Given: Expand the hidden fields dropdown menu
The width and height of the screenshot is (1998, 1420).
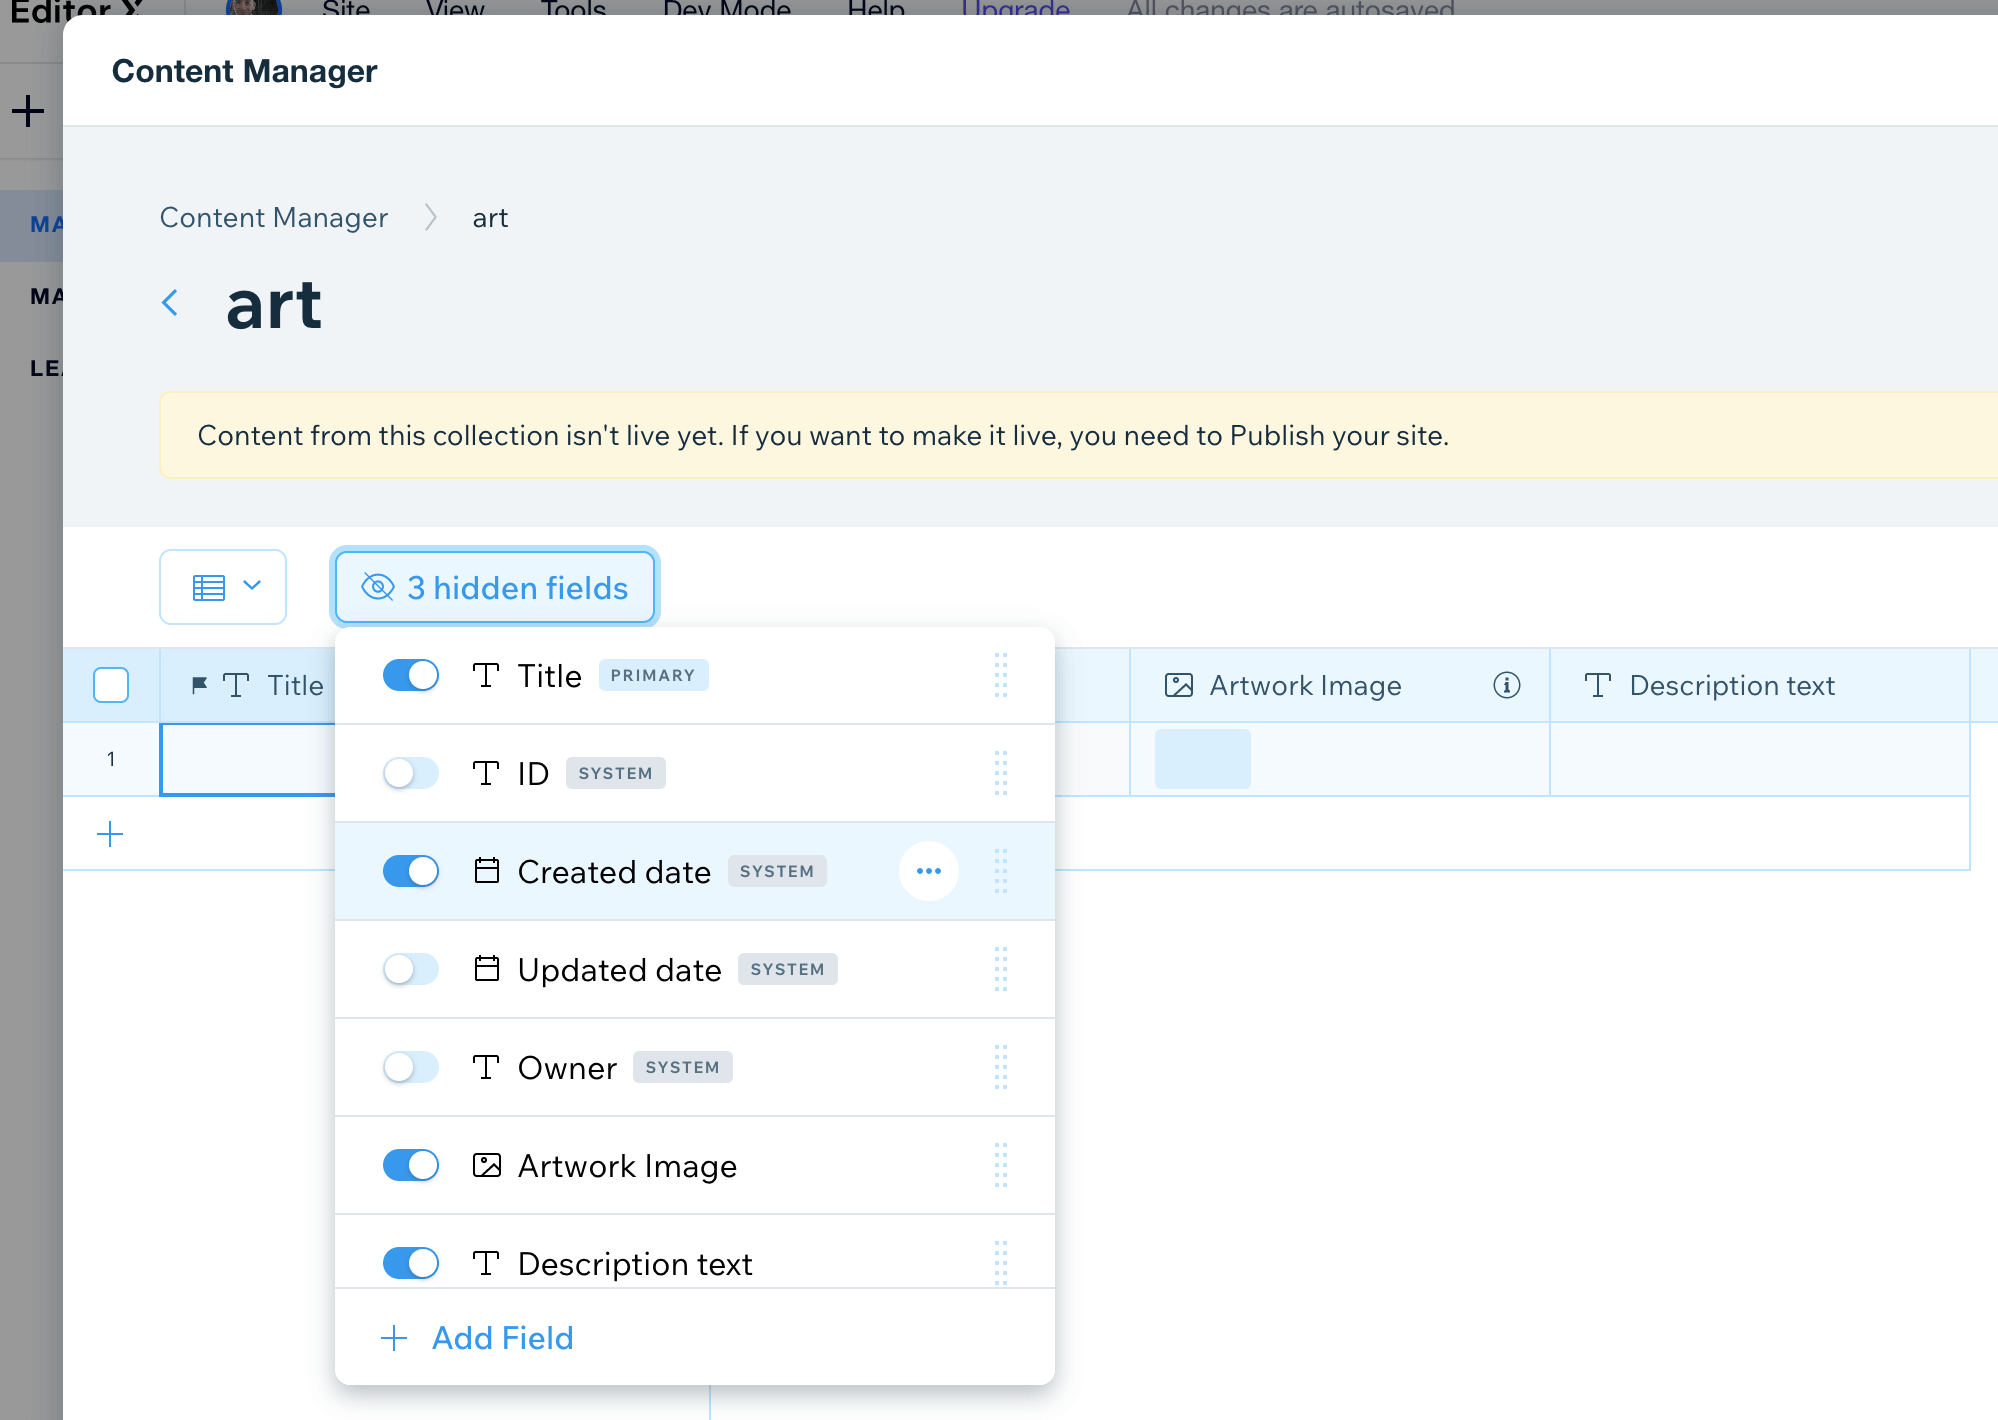Looking at the screenshot, I should [495, 587].
